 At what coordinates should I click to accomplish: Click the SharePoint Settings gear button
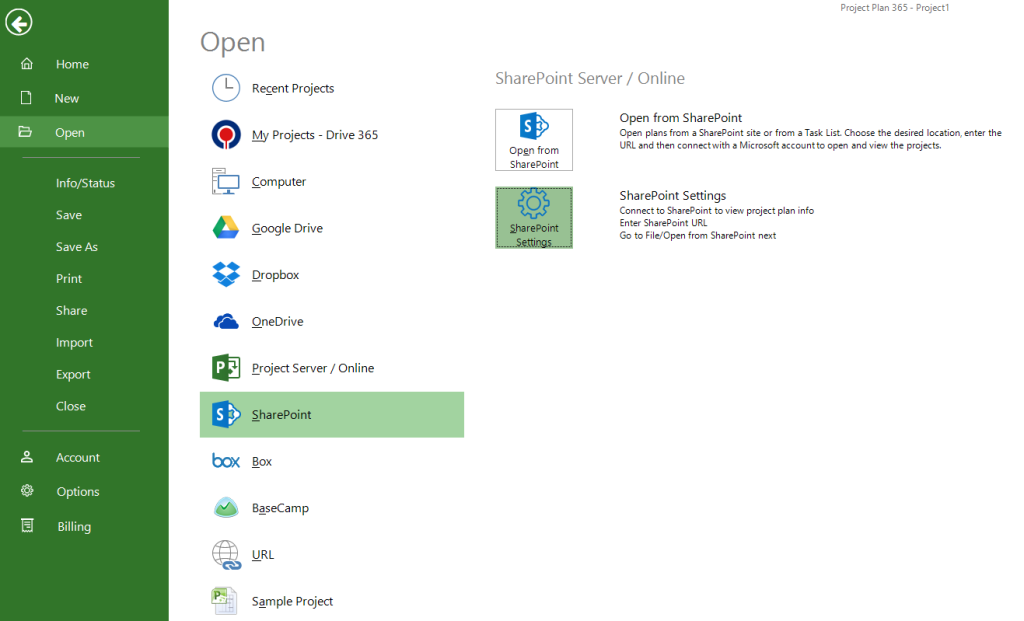point(534,217)
